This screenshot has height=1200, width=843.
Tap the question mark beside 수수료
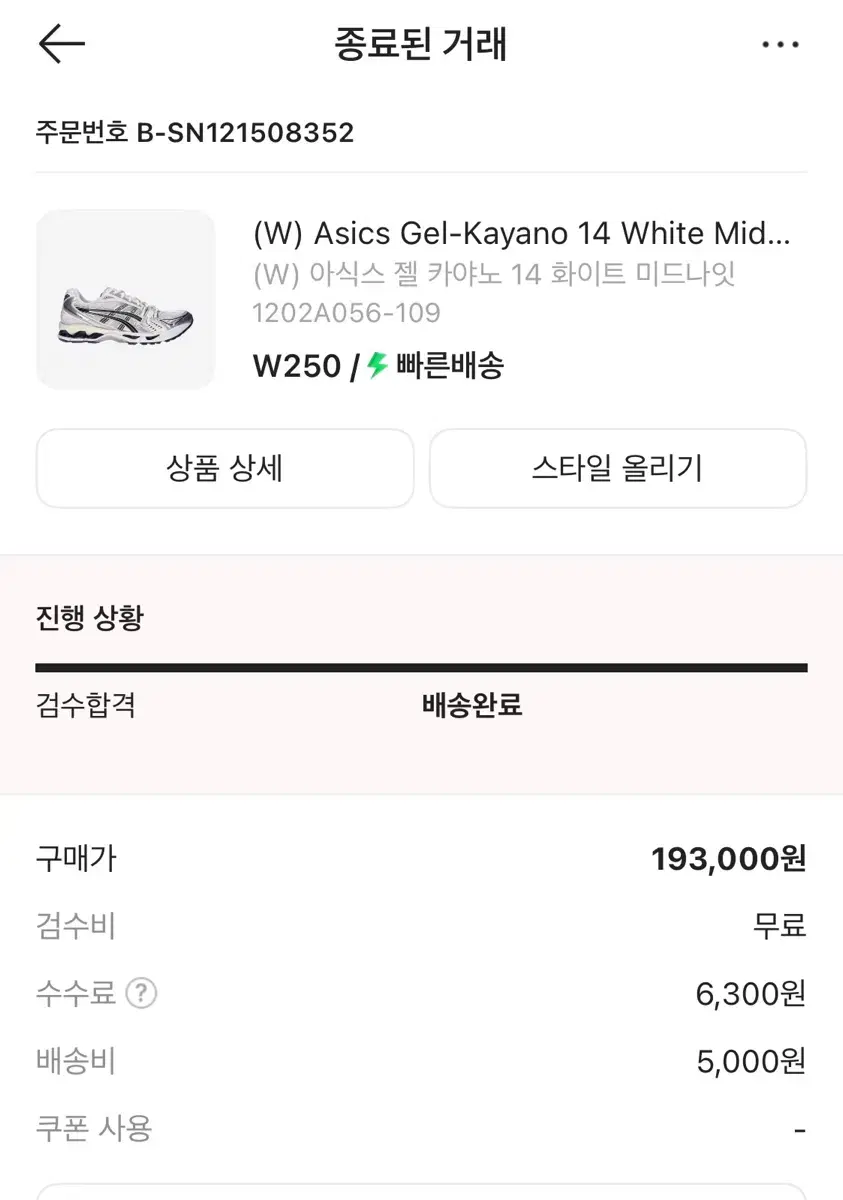point(142,994)
